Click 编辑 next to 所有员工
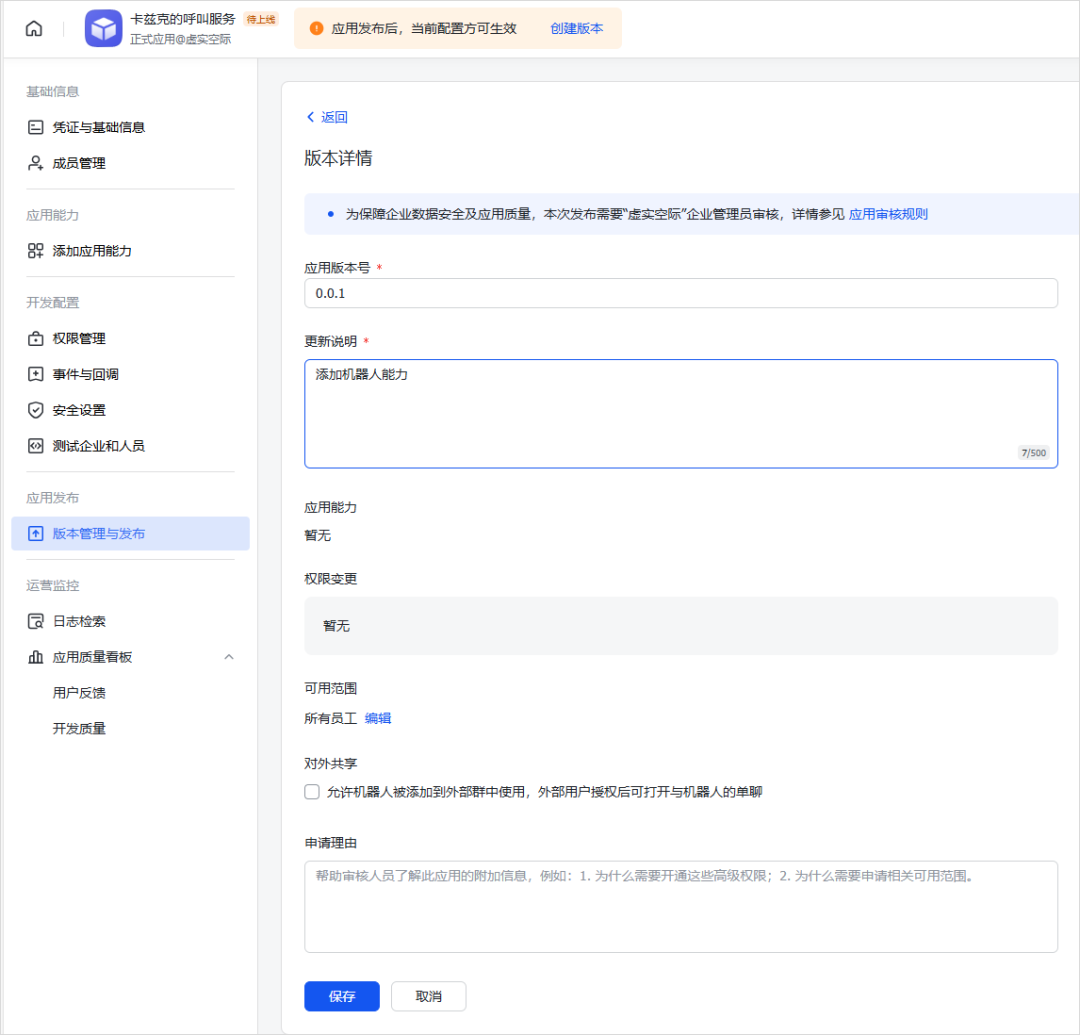Image resolution: width=1080 pixels, height=1035 pixels. [x=378, y=718]
